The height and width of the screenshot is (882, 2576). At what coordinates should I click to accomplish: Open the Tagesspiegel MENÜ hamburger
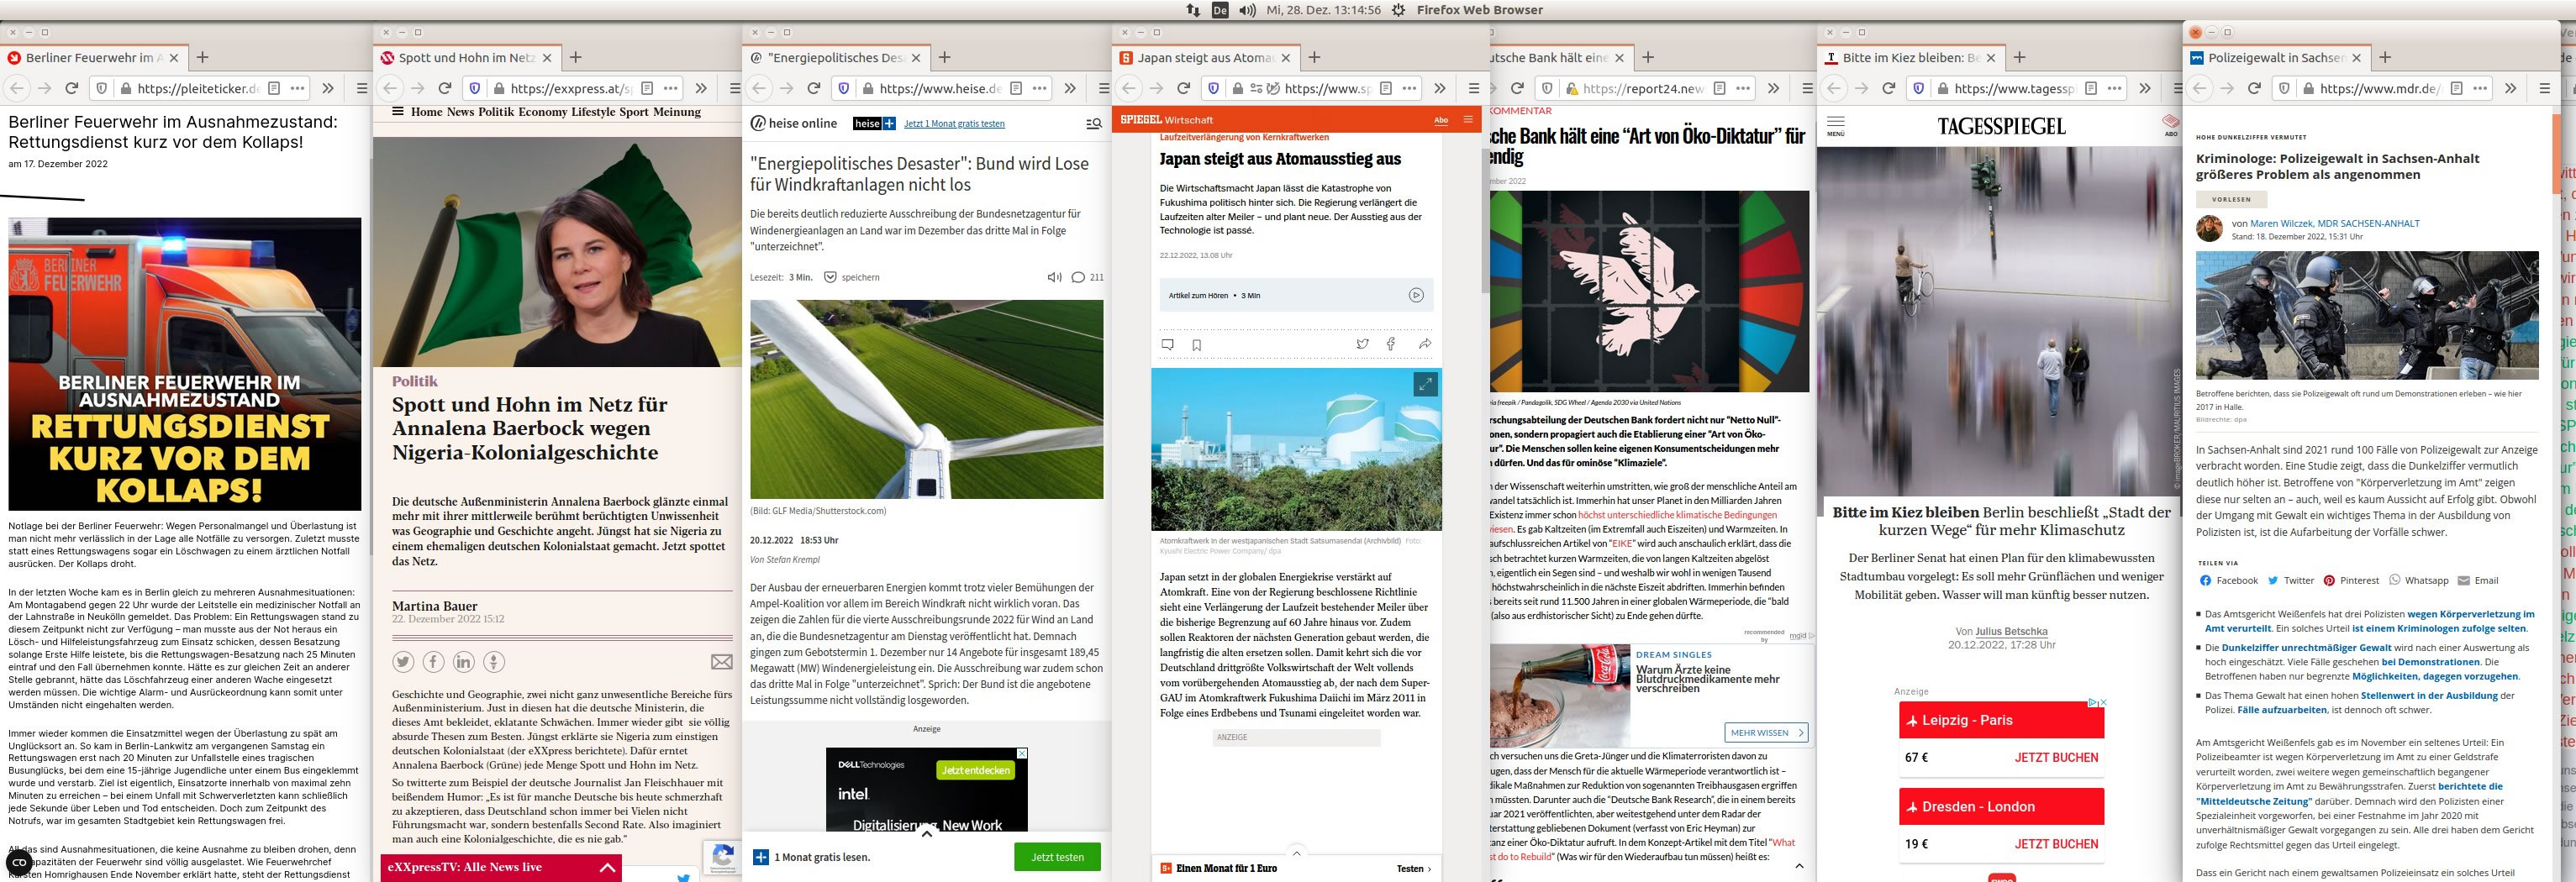coord(1835,125)
